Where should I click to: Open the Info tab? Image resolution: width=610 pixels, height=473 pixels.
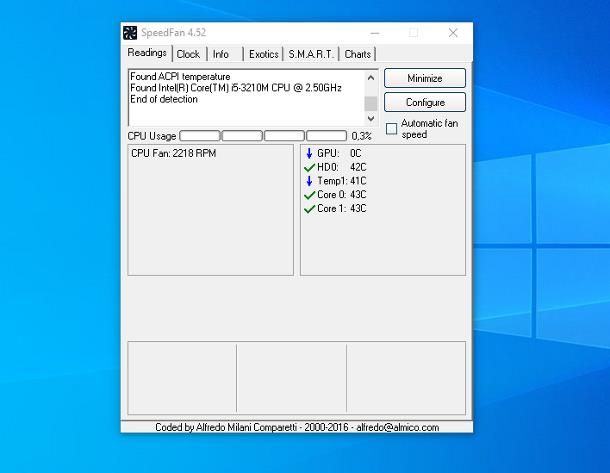[x=221, y=54]
